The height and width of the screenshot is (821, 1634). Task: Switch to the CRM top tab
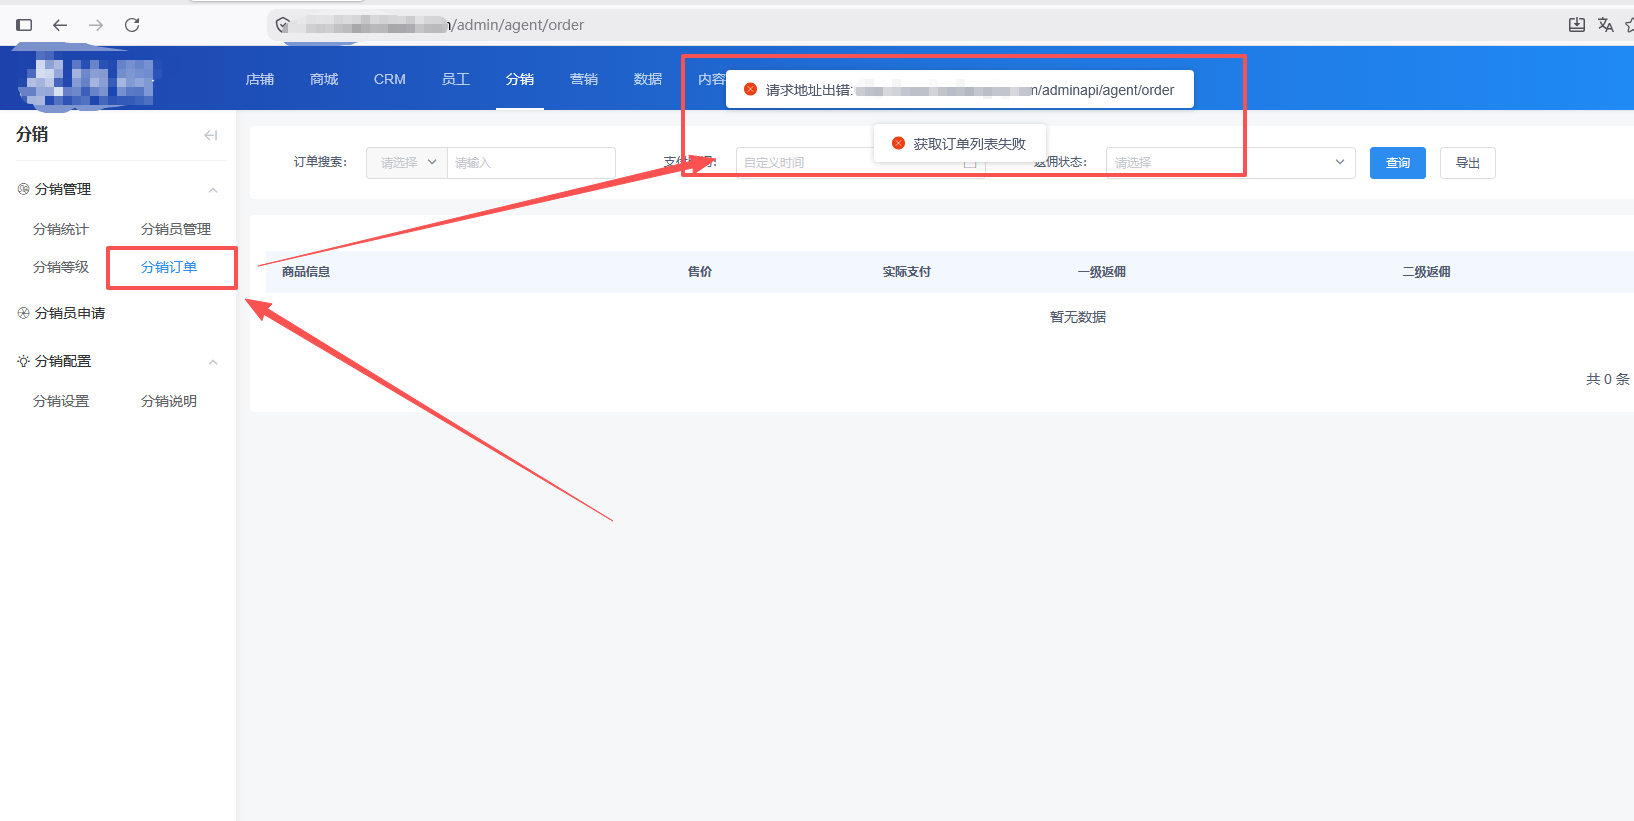[390, 79]
